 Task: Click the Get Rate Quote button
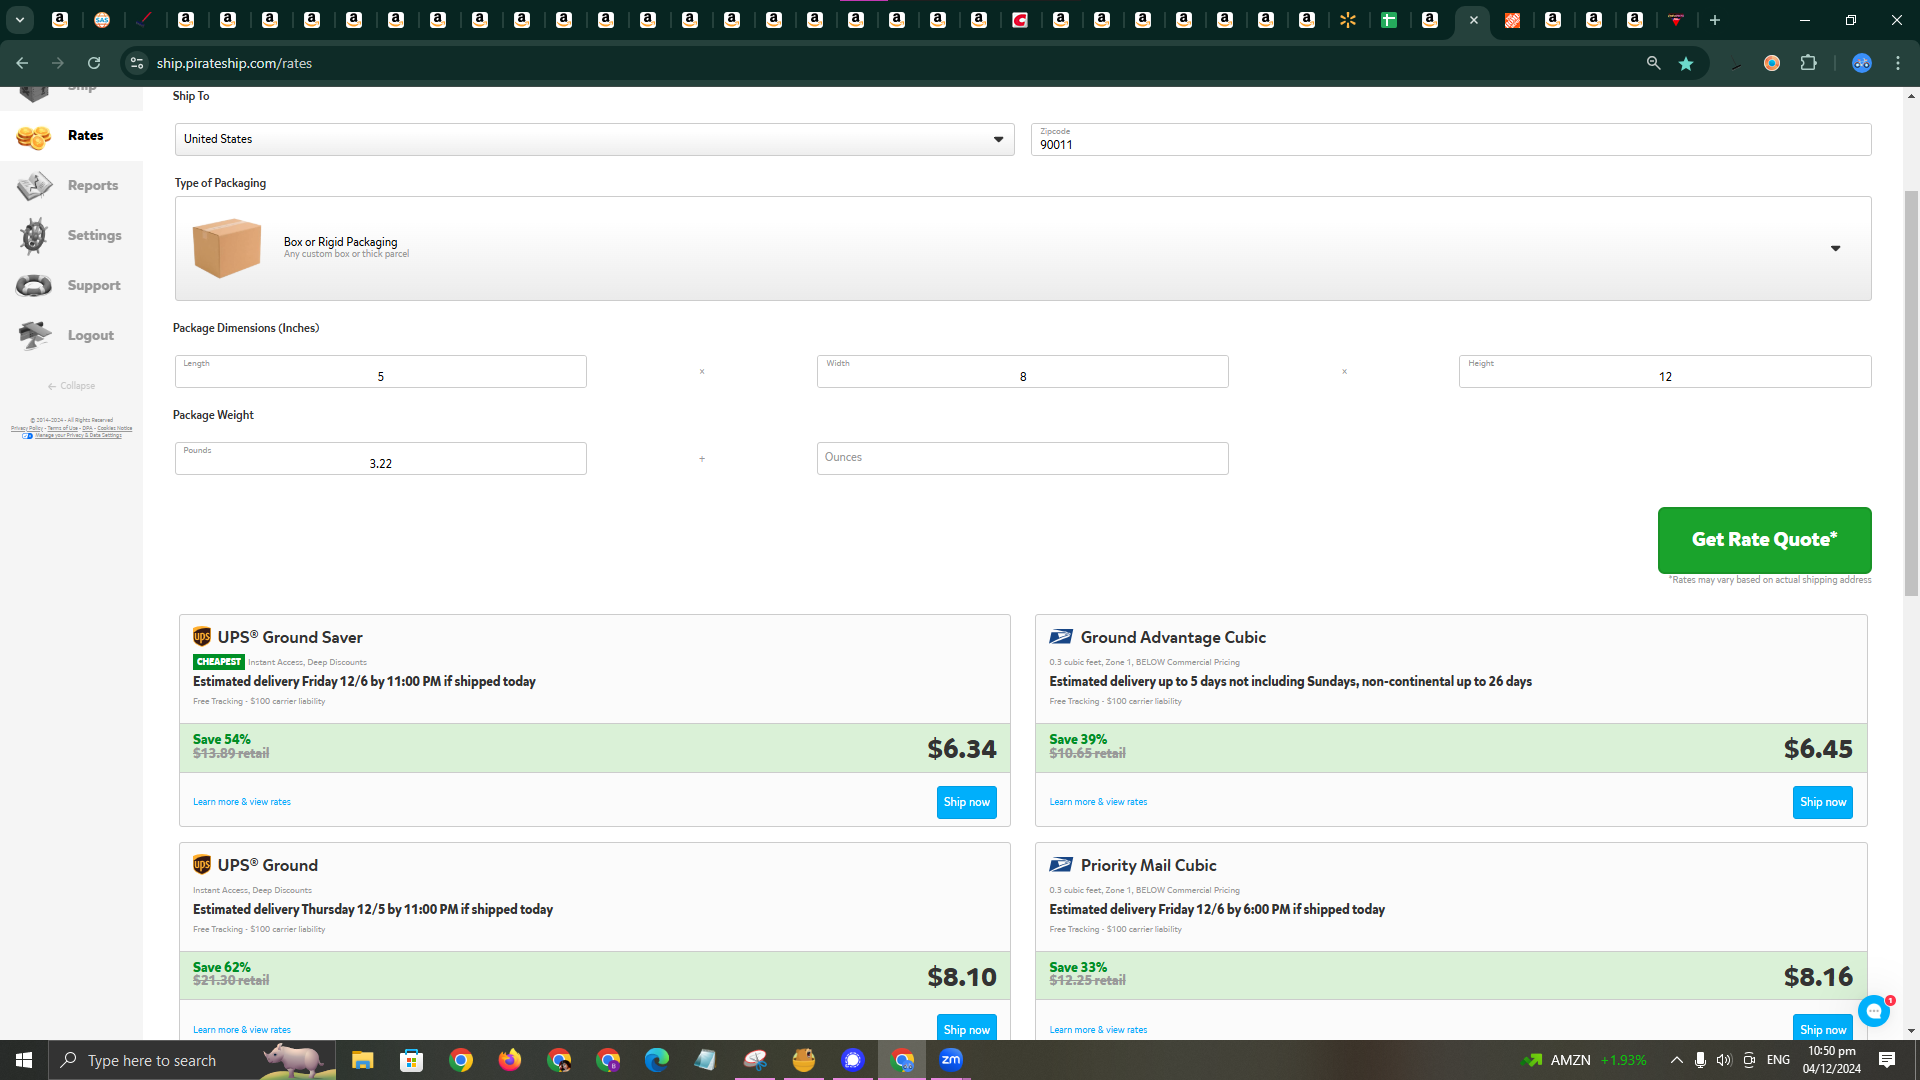(1765, 540)
